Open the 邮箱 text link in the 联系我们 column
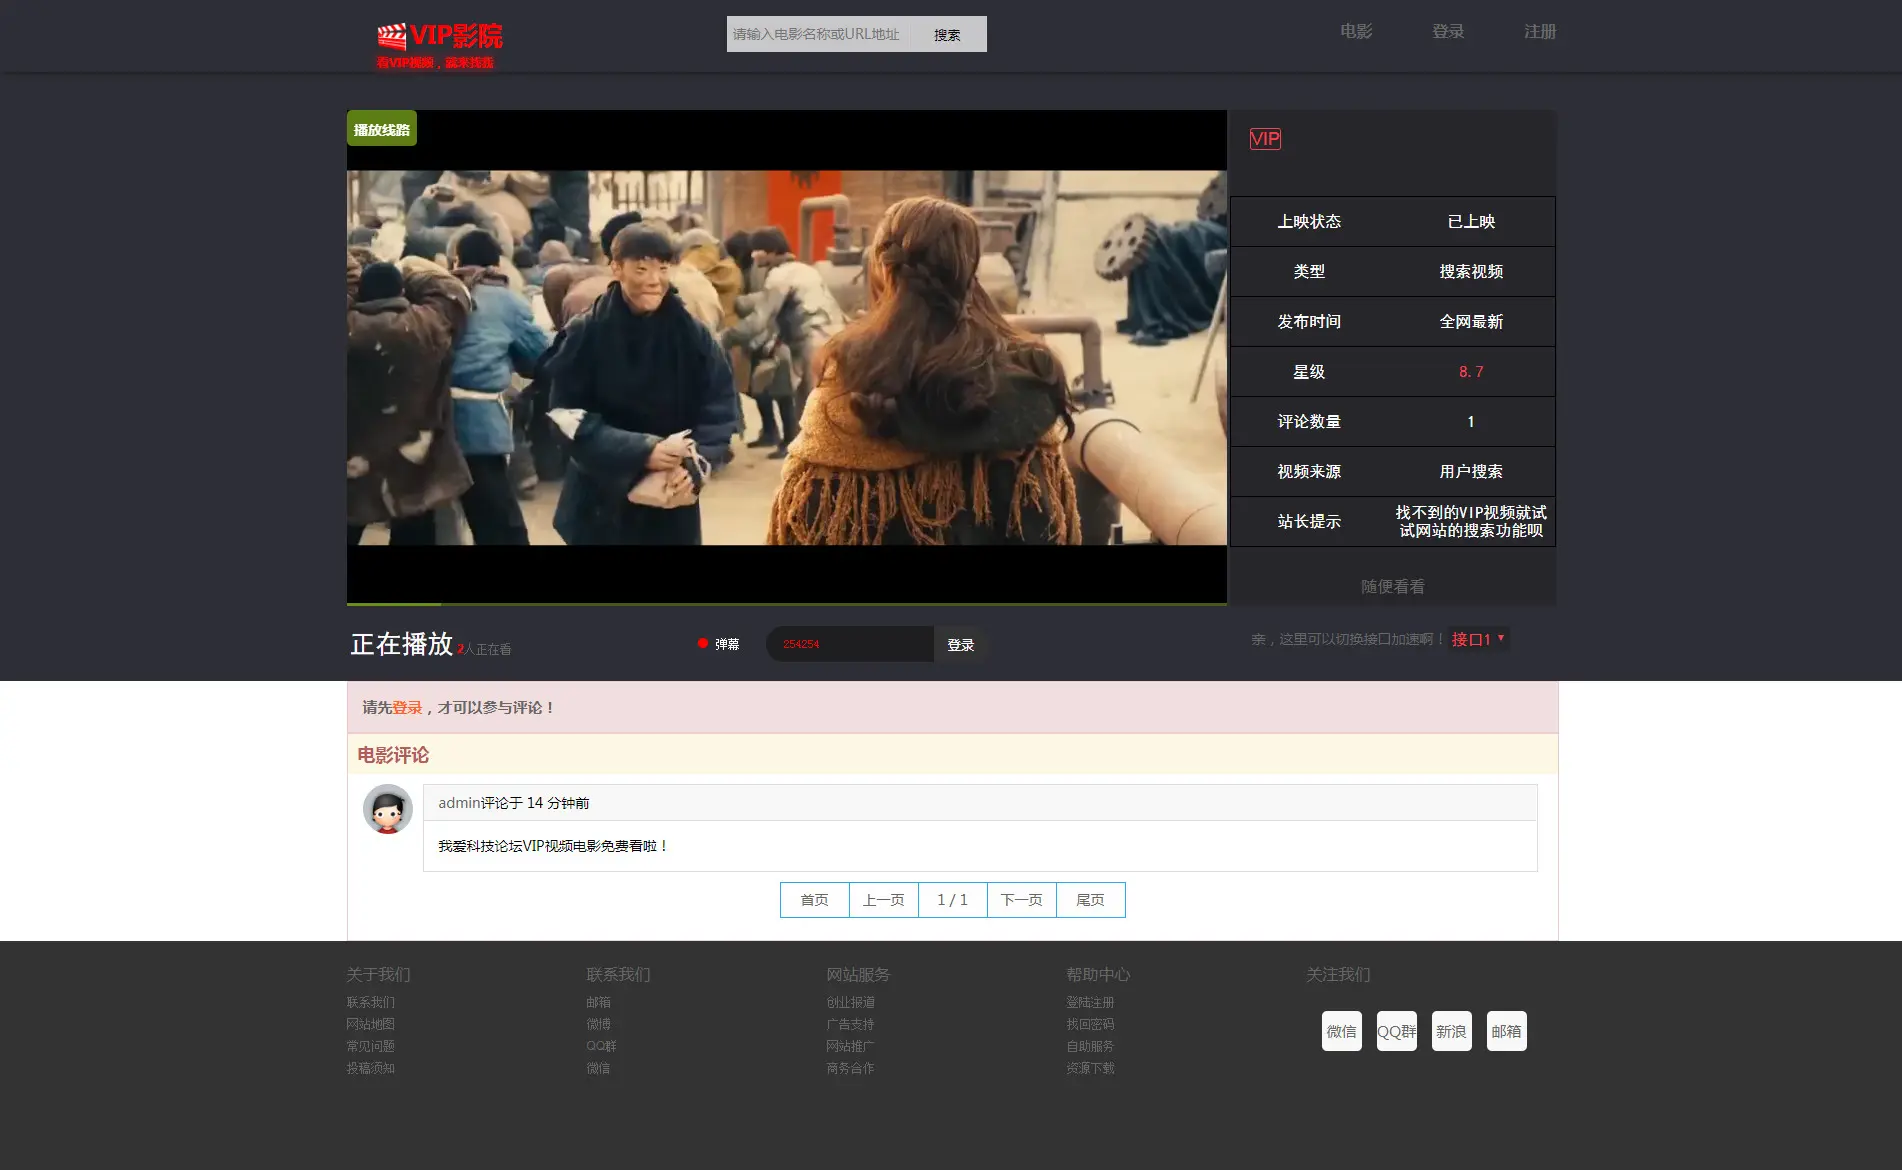The width and height of the screenshot is (1902, 1170). (599, 1002)
